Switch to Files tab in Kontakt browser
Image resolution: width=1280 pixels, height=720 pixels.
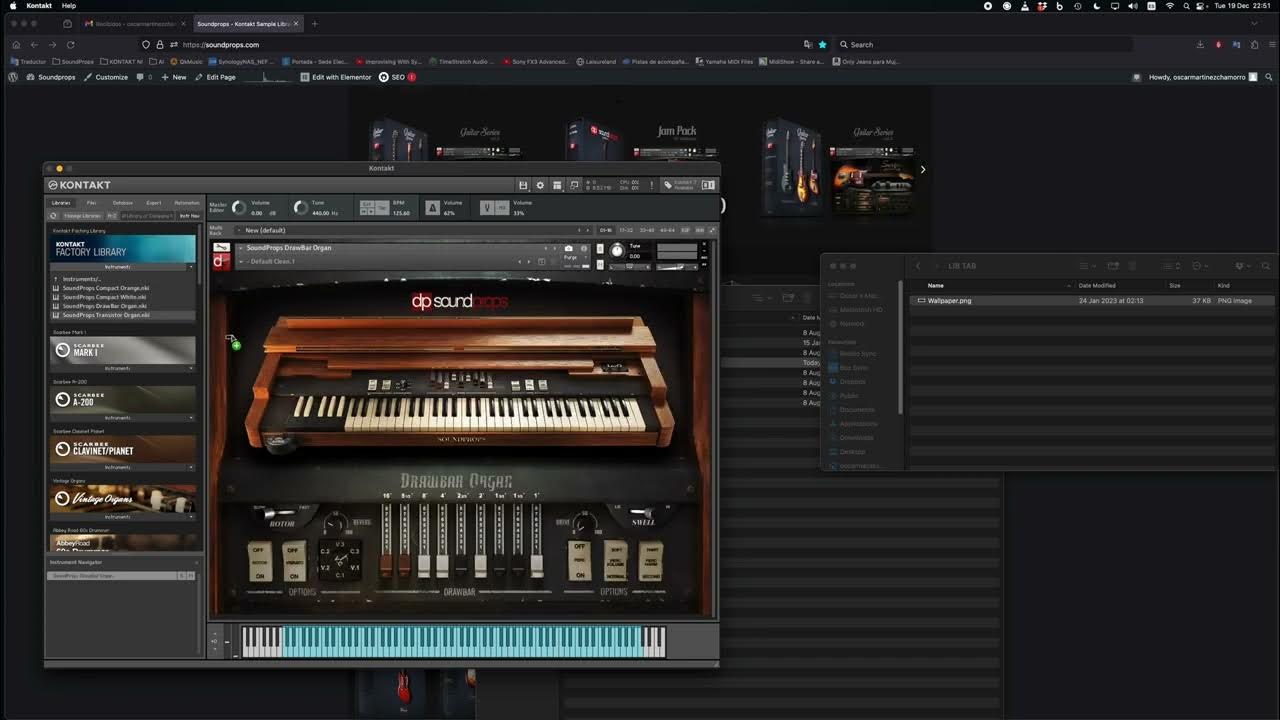tap(92, 203)
